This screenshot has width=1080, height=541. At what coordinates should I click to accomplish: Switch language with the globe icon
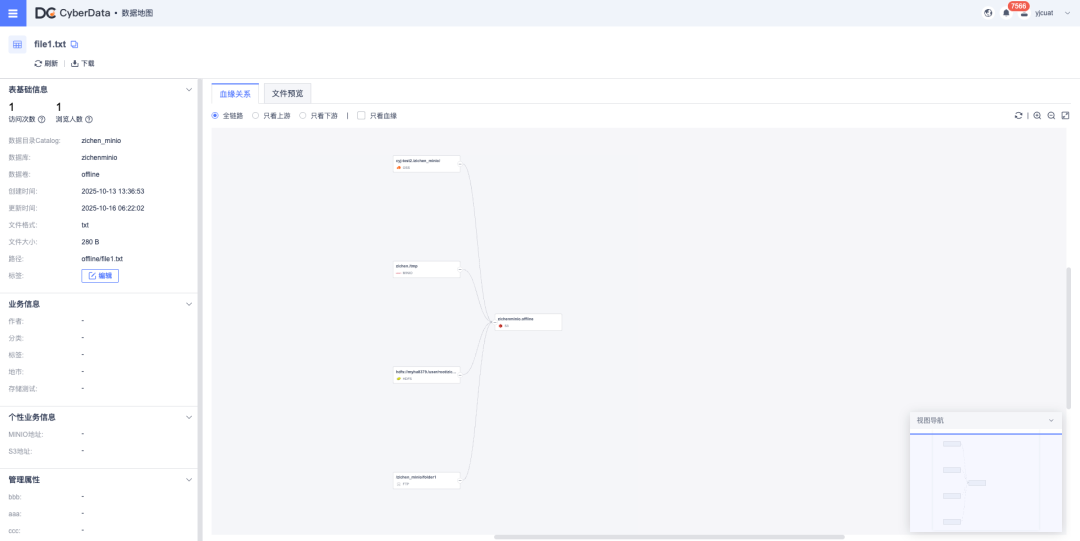[x=988, y=13]
